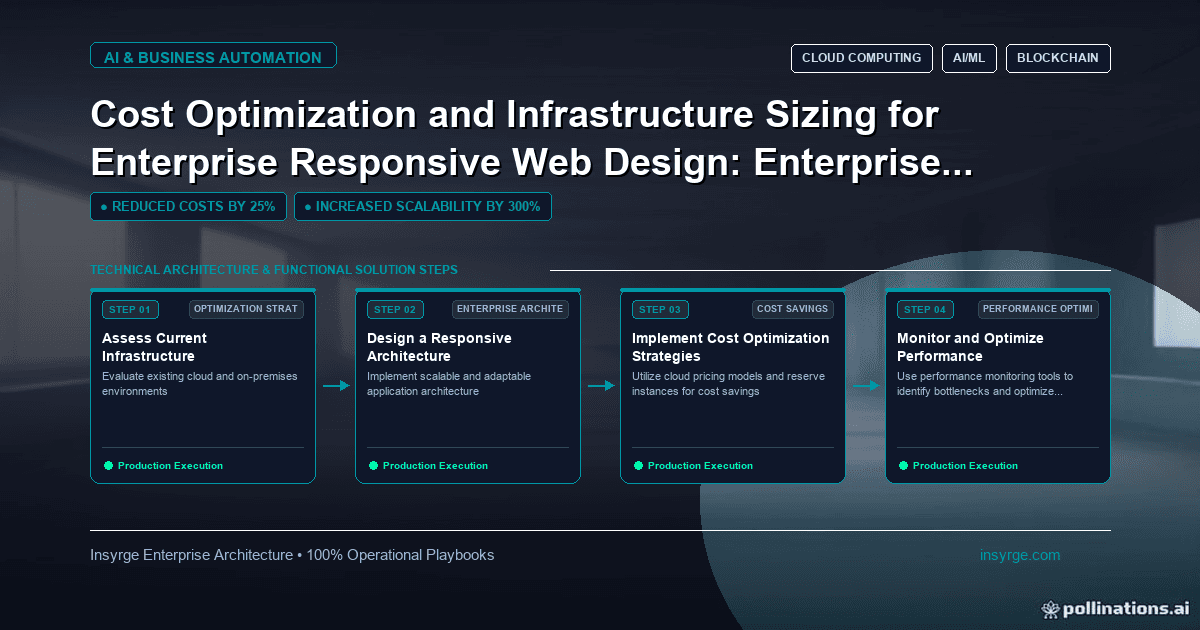Click the pollinations.ai logo icon
Viewport: 1200px width, 630px height.
(x=1050, y=608)
